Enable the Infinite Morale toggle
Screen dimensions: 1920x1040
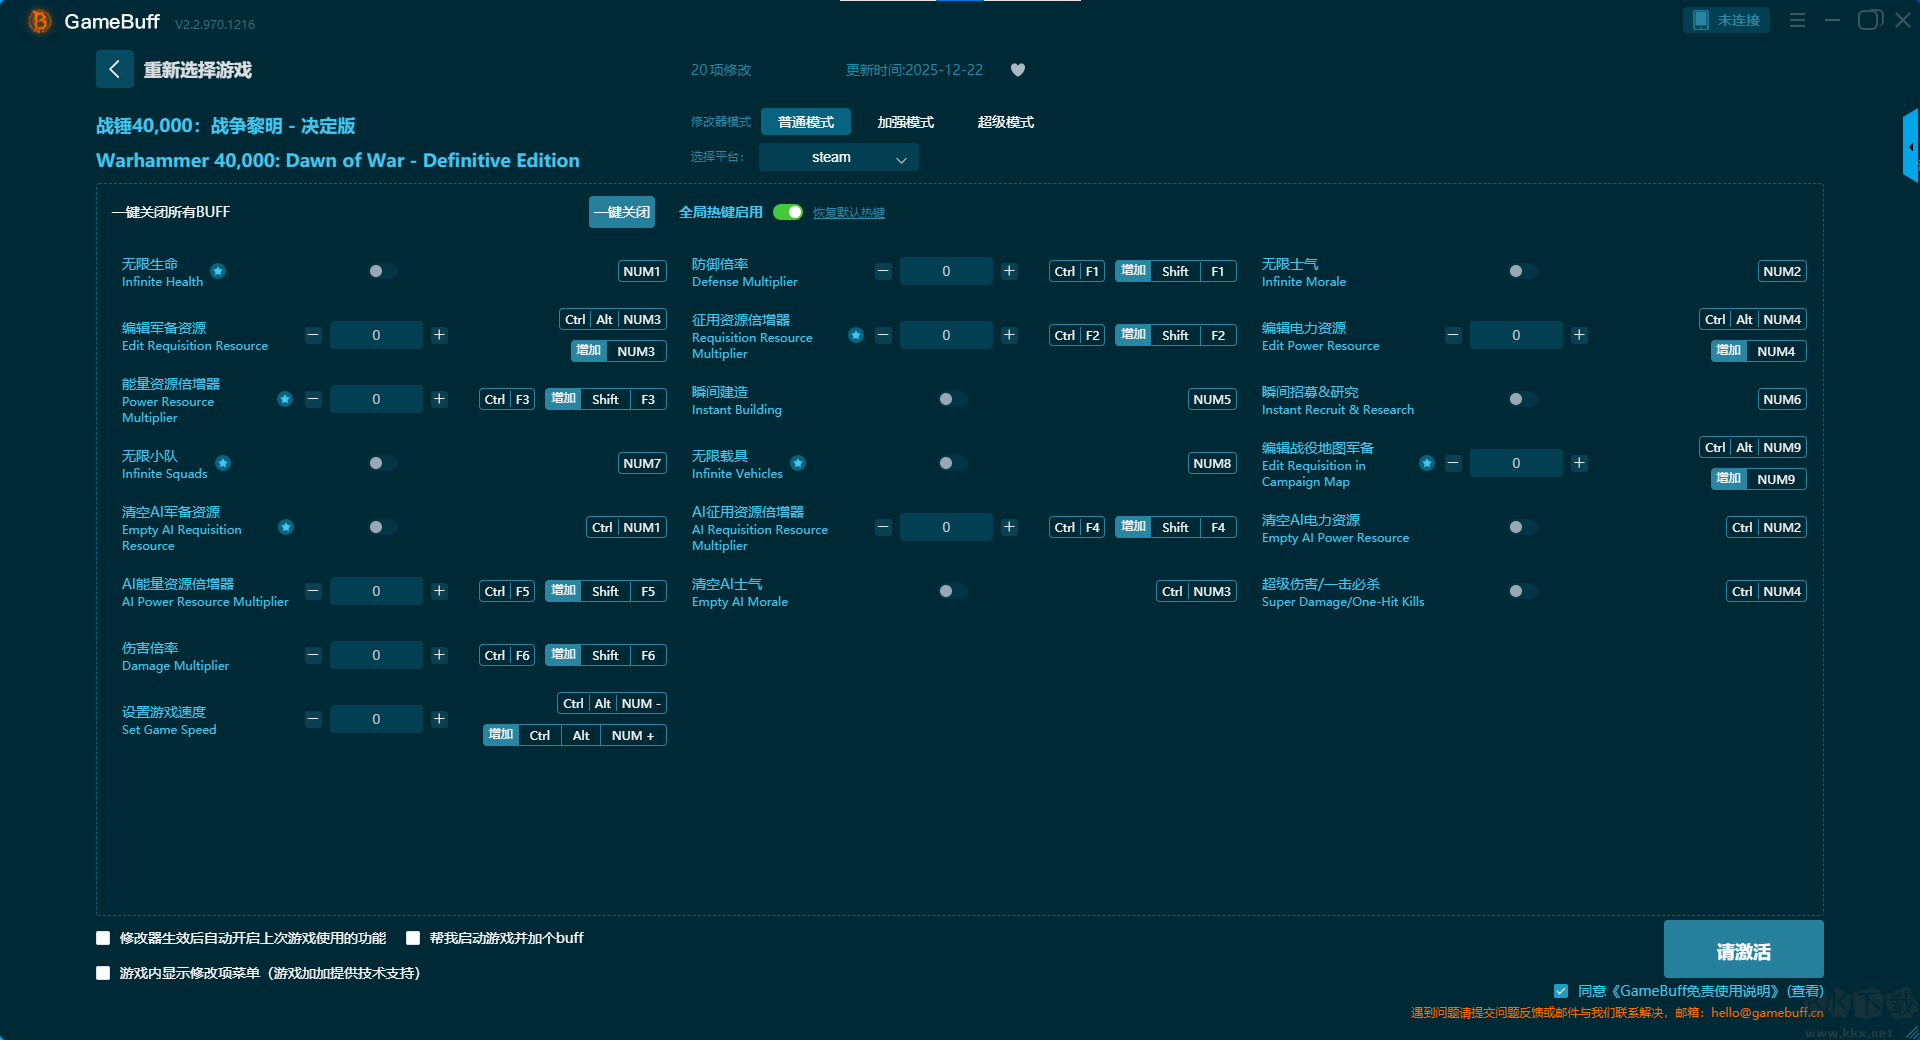tap(1522, 271)
